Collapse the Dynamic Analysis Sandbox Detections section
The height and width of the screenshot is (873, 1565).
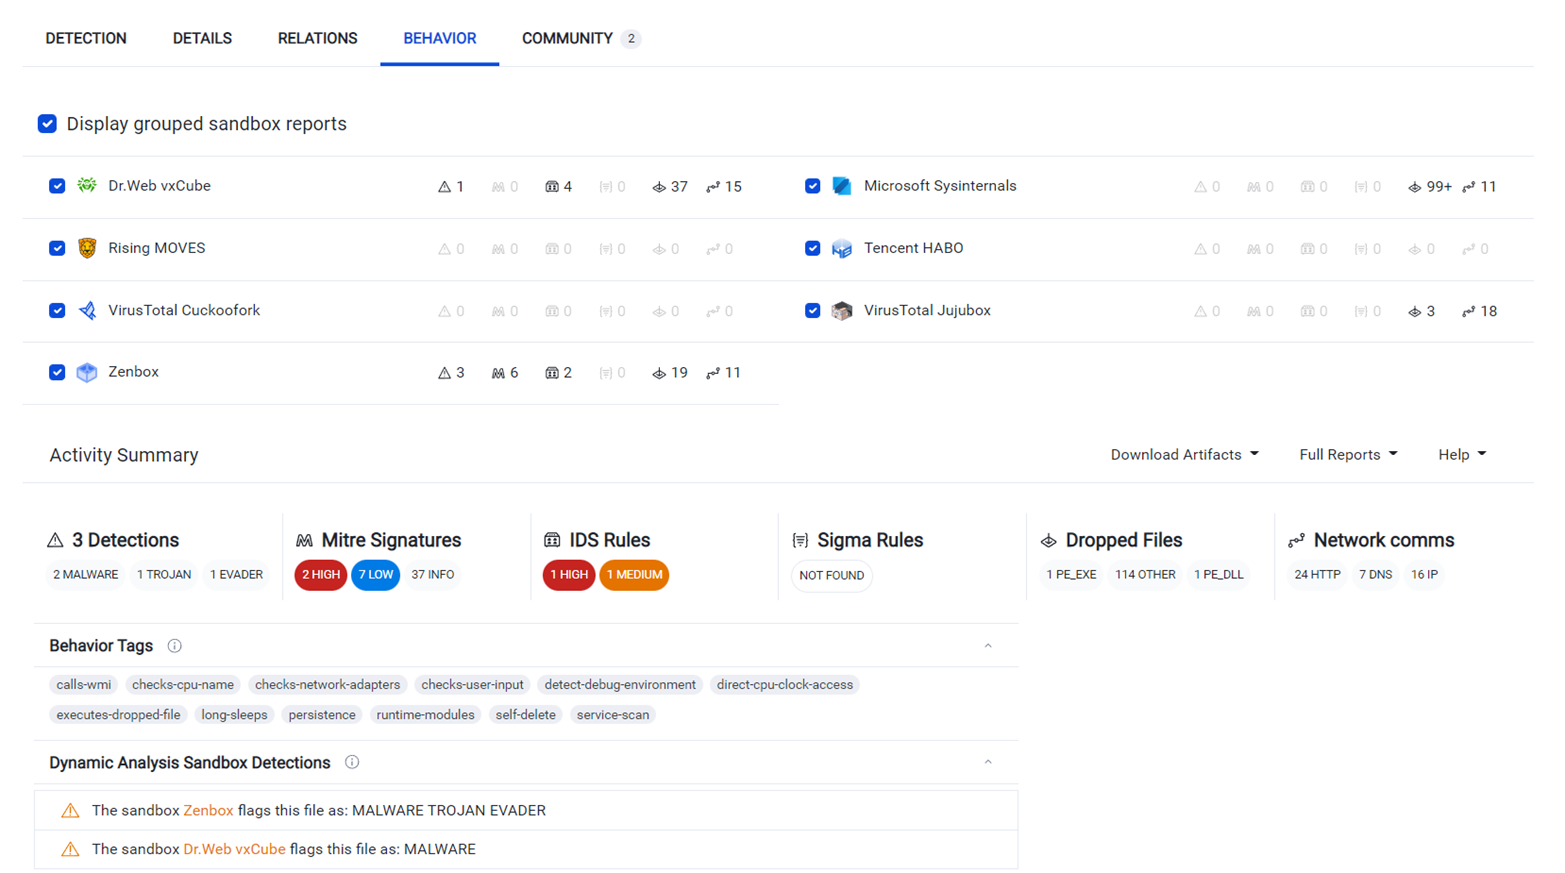pos(988,762)
